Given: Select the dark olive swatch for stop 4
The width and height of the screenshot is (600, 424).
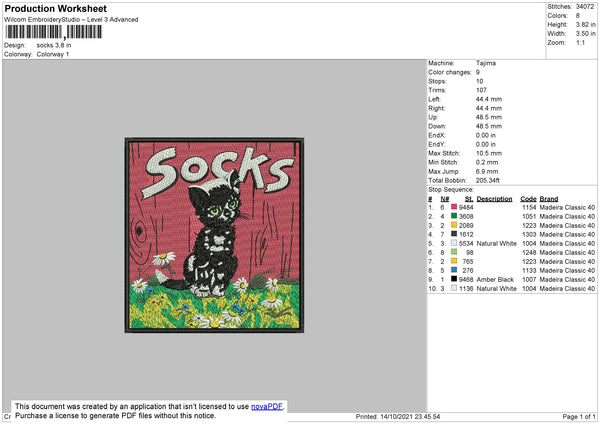Looking at the screenshot, I should [454, 234].
